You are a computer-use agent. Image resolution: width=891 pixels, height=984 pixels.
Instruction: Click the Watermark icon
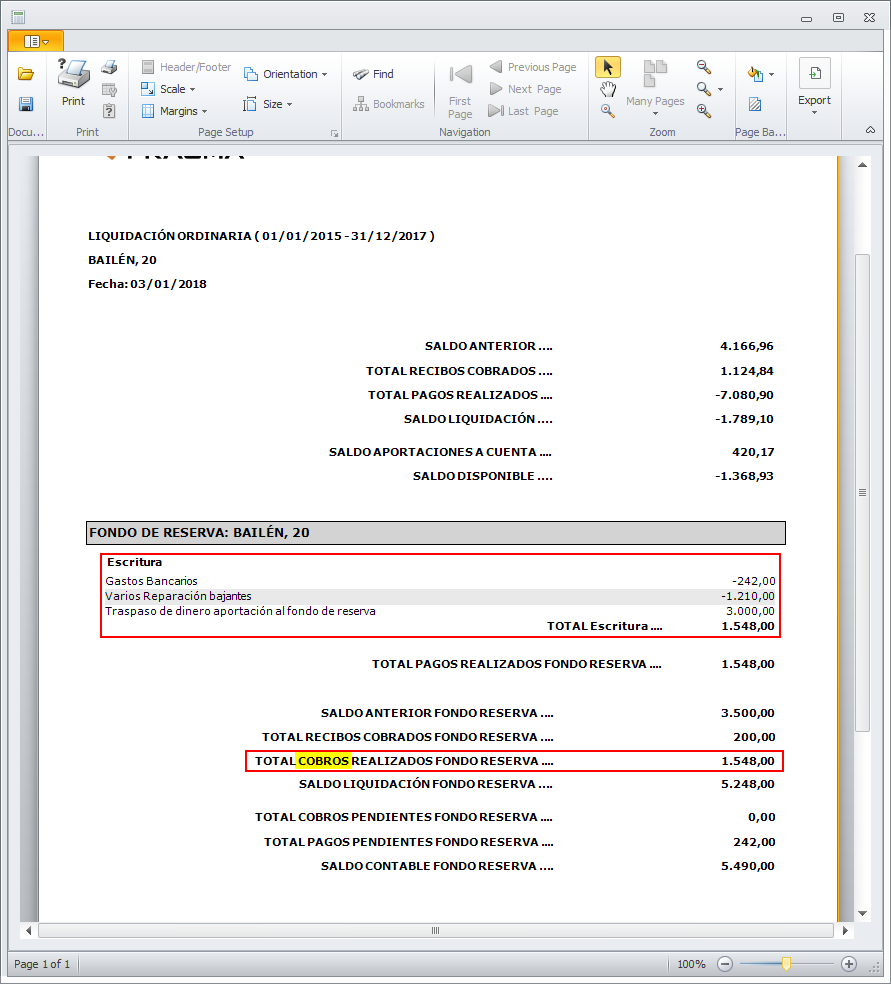[755, 104]
